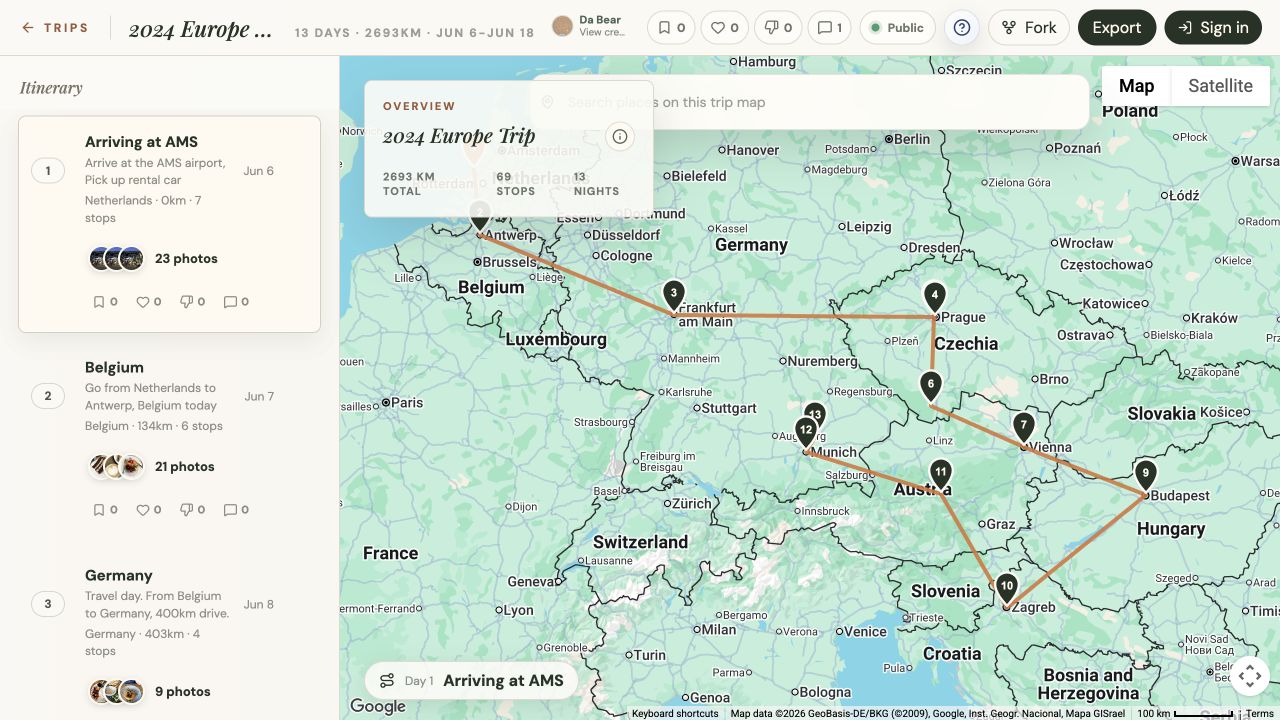Export the trip
The width and height of the screenshot is (1280, 720).
coord(1117,28)
